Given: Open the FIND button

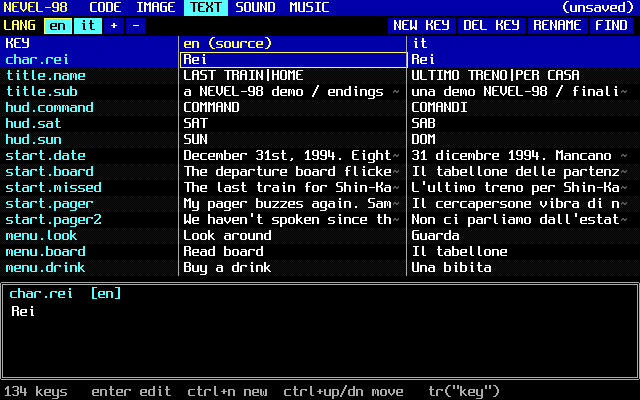Looking at the screenshot, I should pyautogui.click(x=611, y=26).
